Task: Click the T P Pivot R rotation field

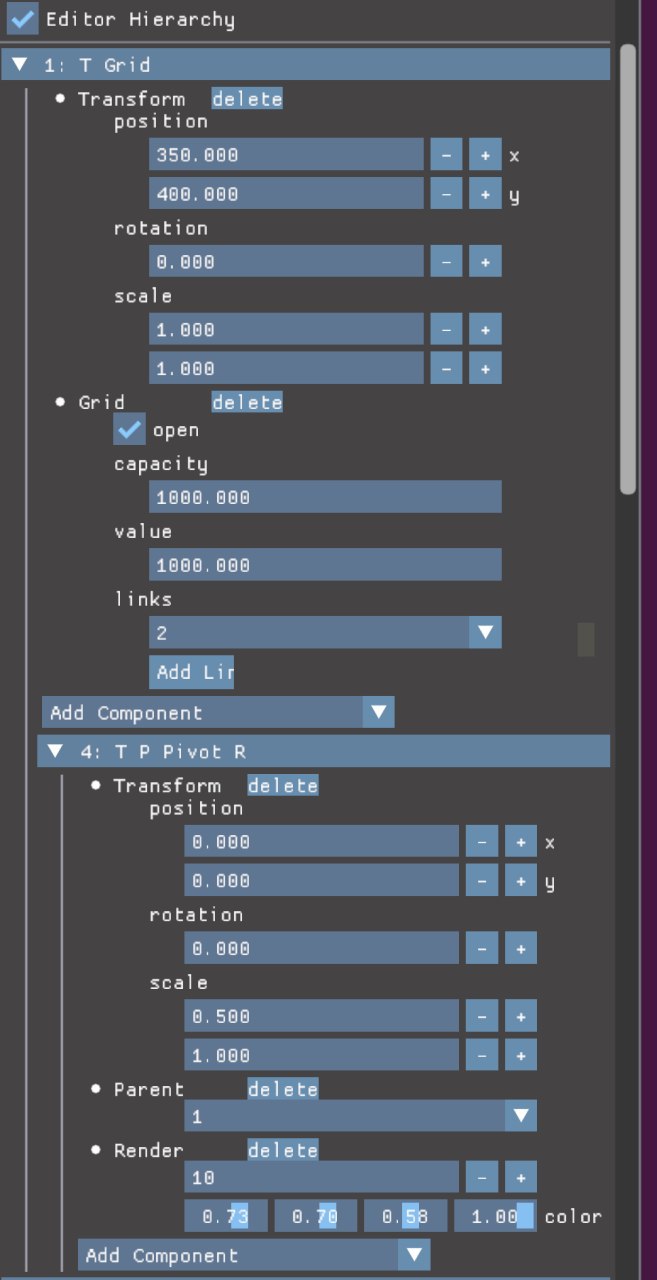Action: [x=322, y=948]
